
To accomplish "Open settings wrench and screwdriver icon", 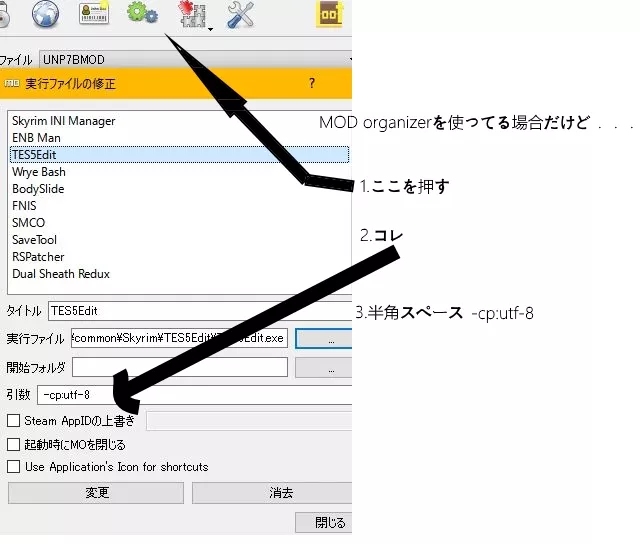I will [x=240, y=14].
